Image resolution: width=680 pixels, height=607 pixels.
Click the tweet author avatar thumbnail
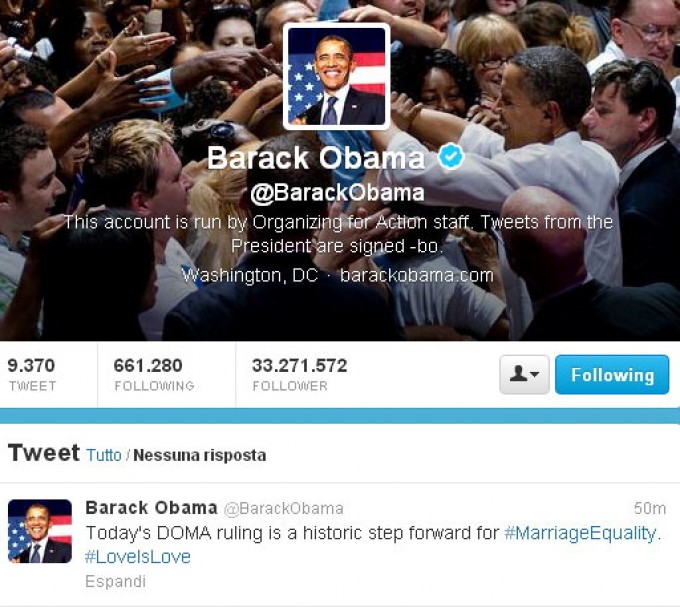[x=40, y=531]
